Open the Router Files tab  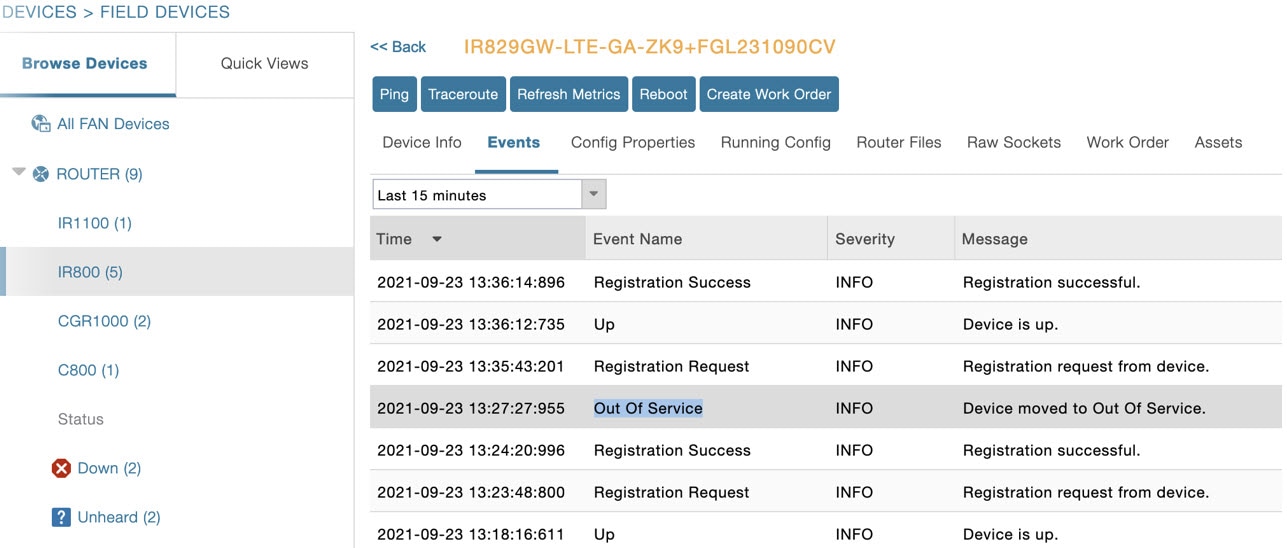tap(899, 142)
